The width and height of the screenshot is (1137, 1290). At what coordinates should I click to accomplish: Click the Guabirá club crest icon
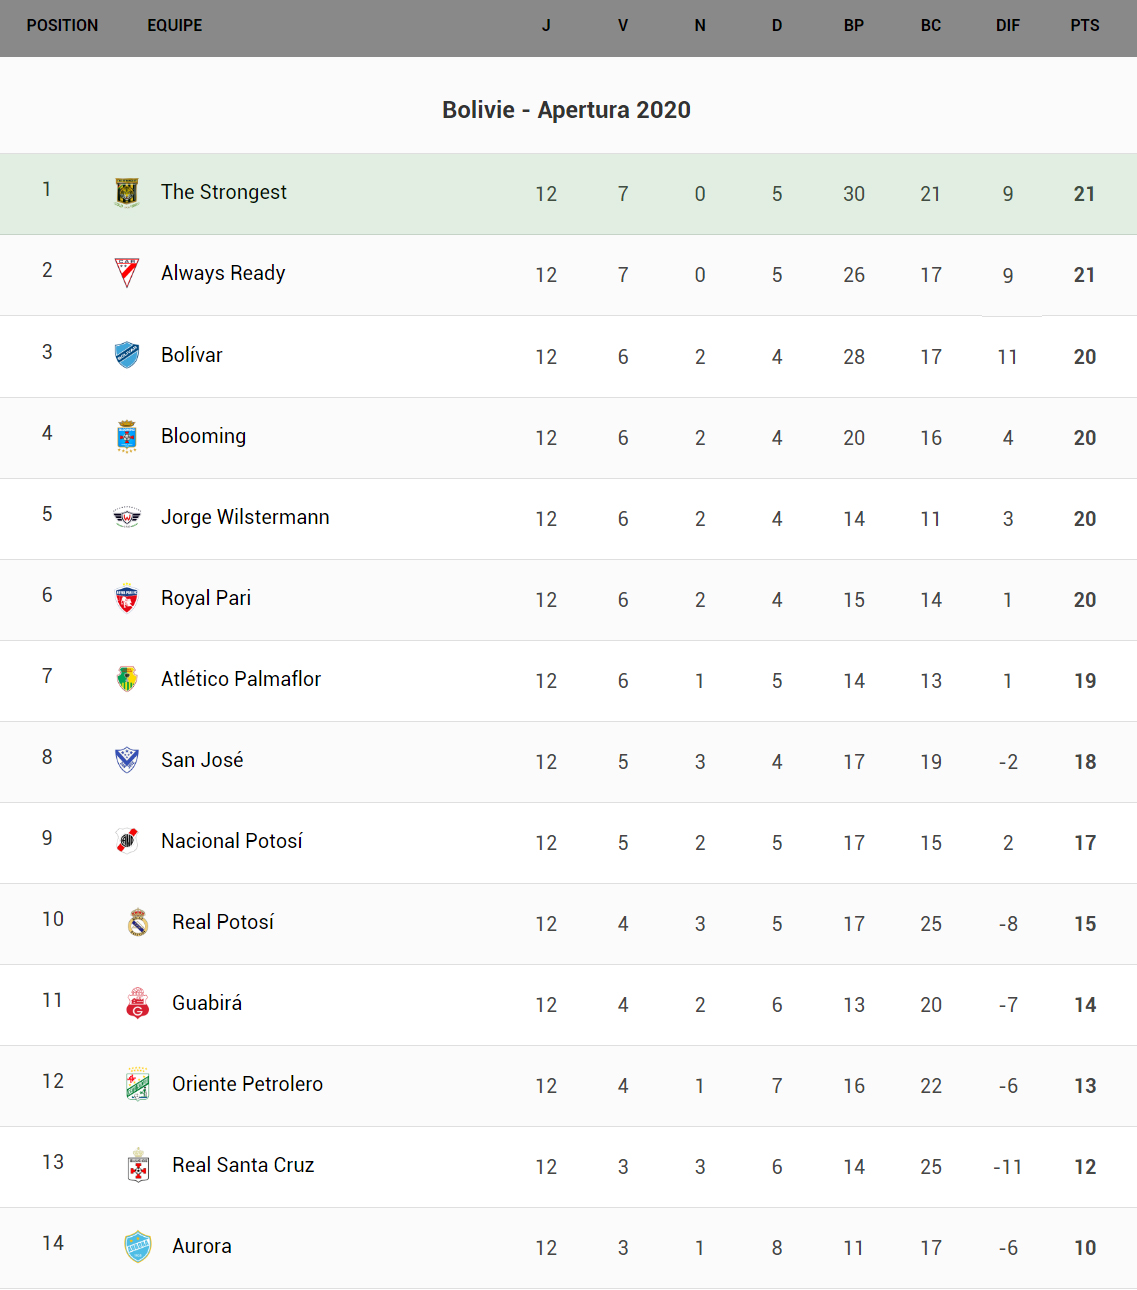tap(138, 1003)
